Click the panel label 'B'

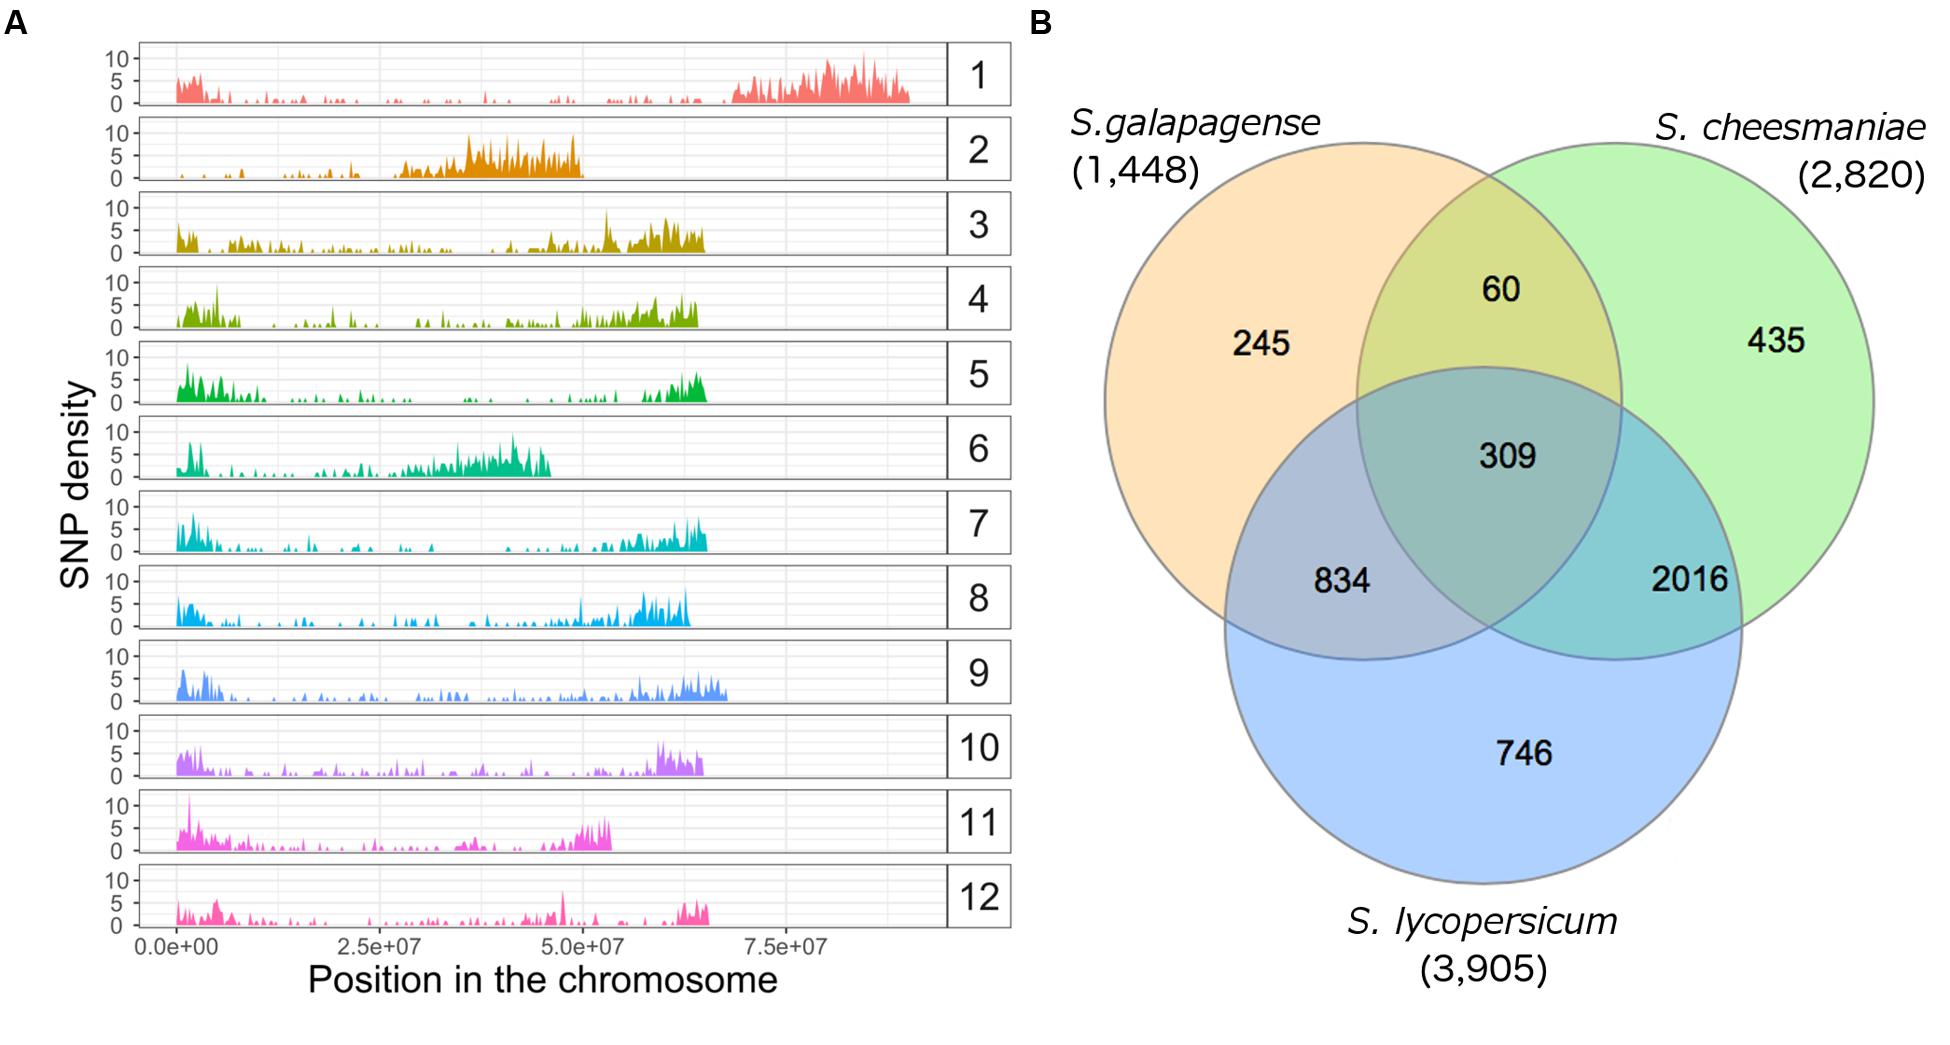coord(1040,22)
